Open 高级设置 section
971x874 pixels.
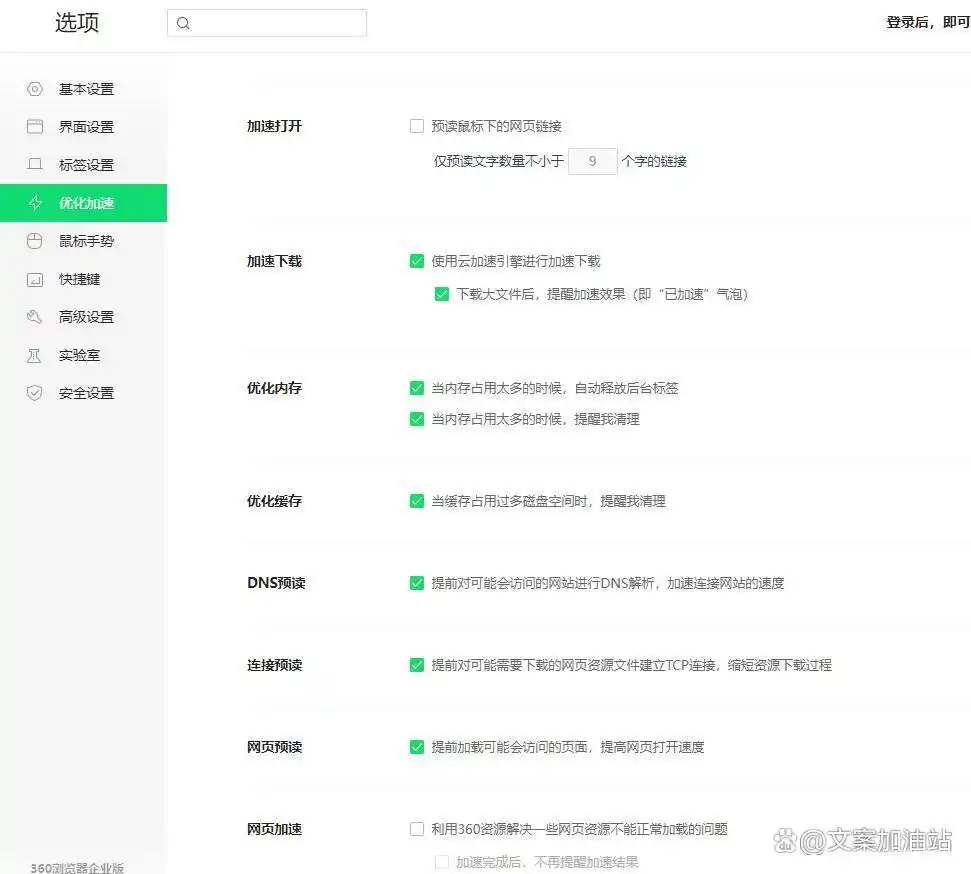pos(84,317)
